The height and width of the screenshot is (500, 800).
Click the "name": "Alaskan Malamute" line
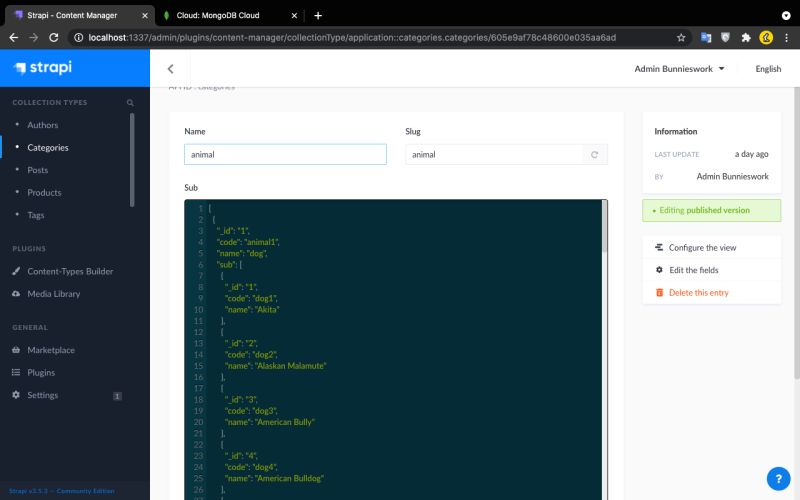(x=276, y=365)
